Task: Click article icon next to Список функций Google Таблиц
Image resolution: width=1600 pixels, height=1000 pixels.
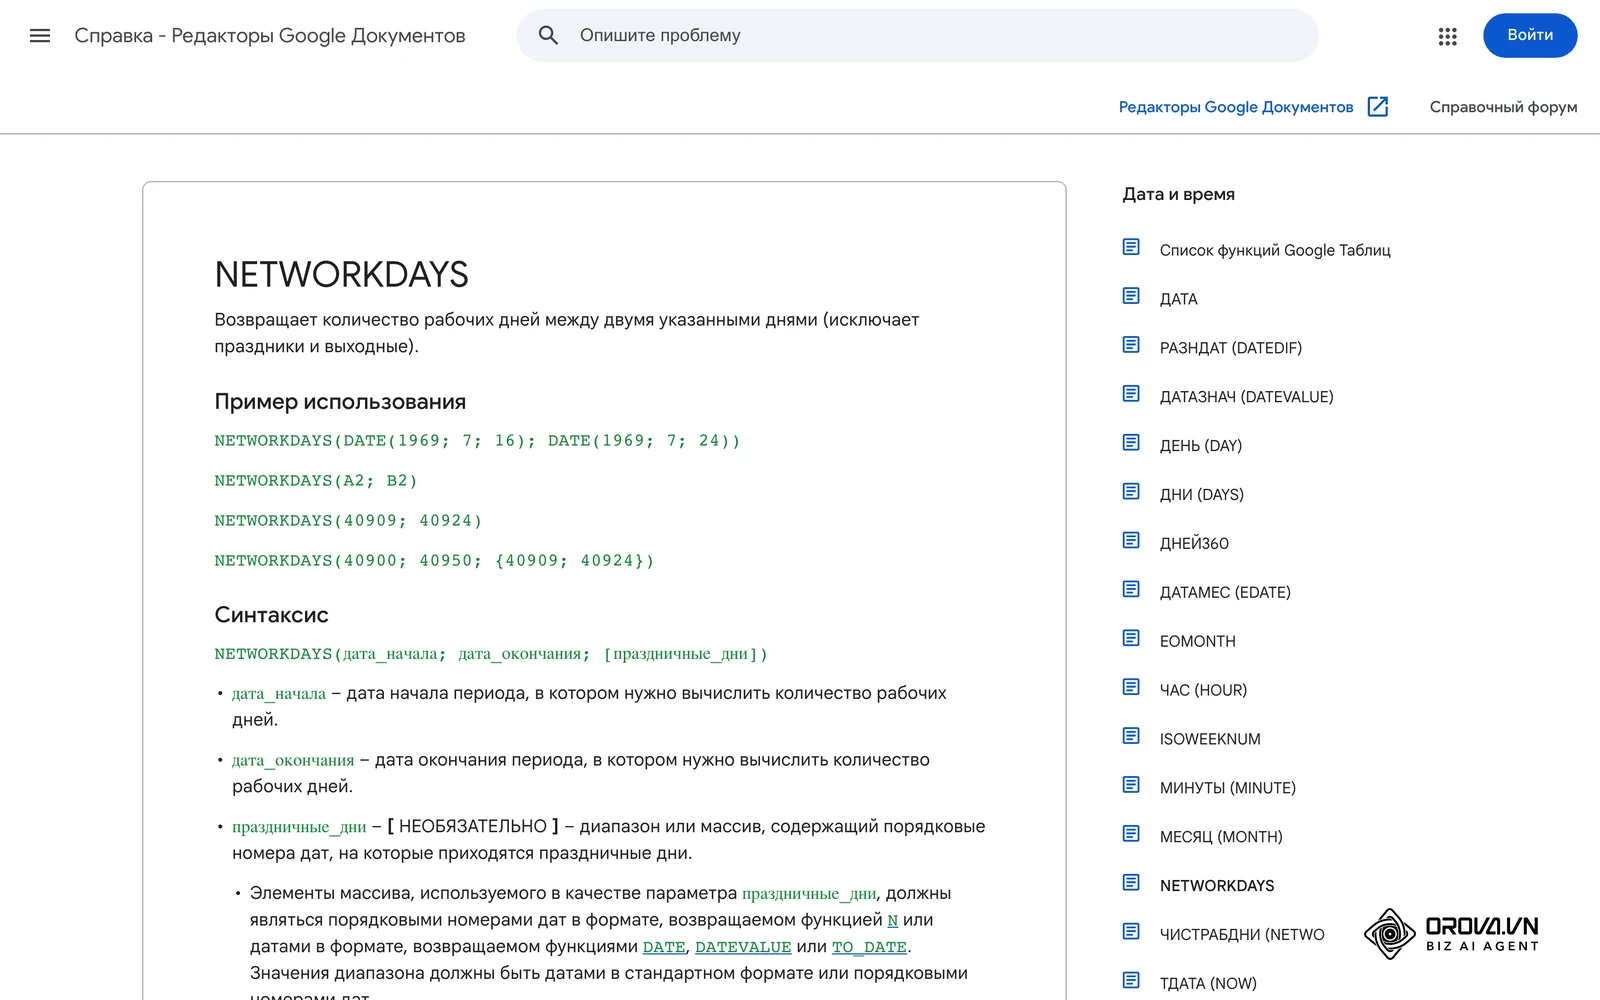Action: click(x=1131, y=247)
